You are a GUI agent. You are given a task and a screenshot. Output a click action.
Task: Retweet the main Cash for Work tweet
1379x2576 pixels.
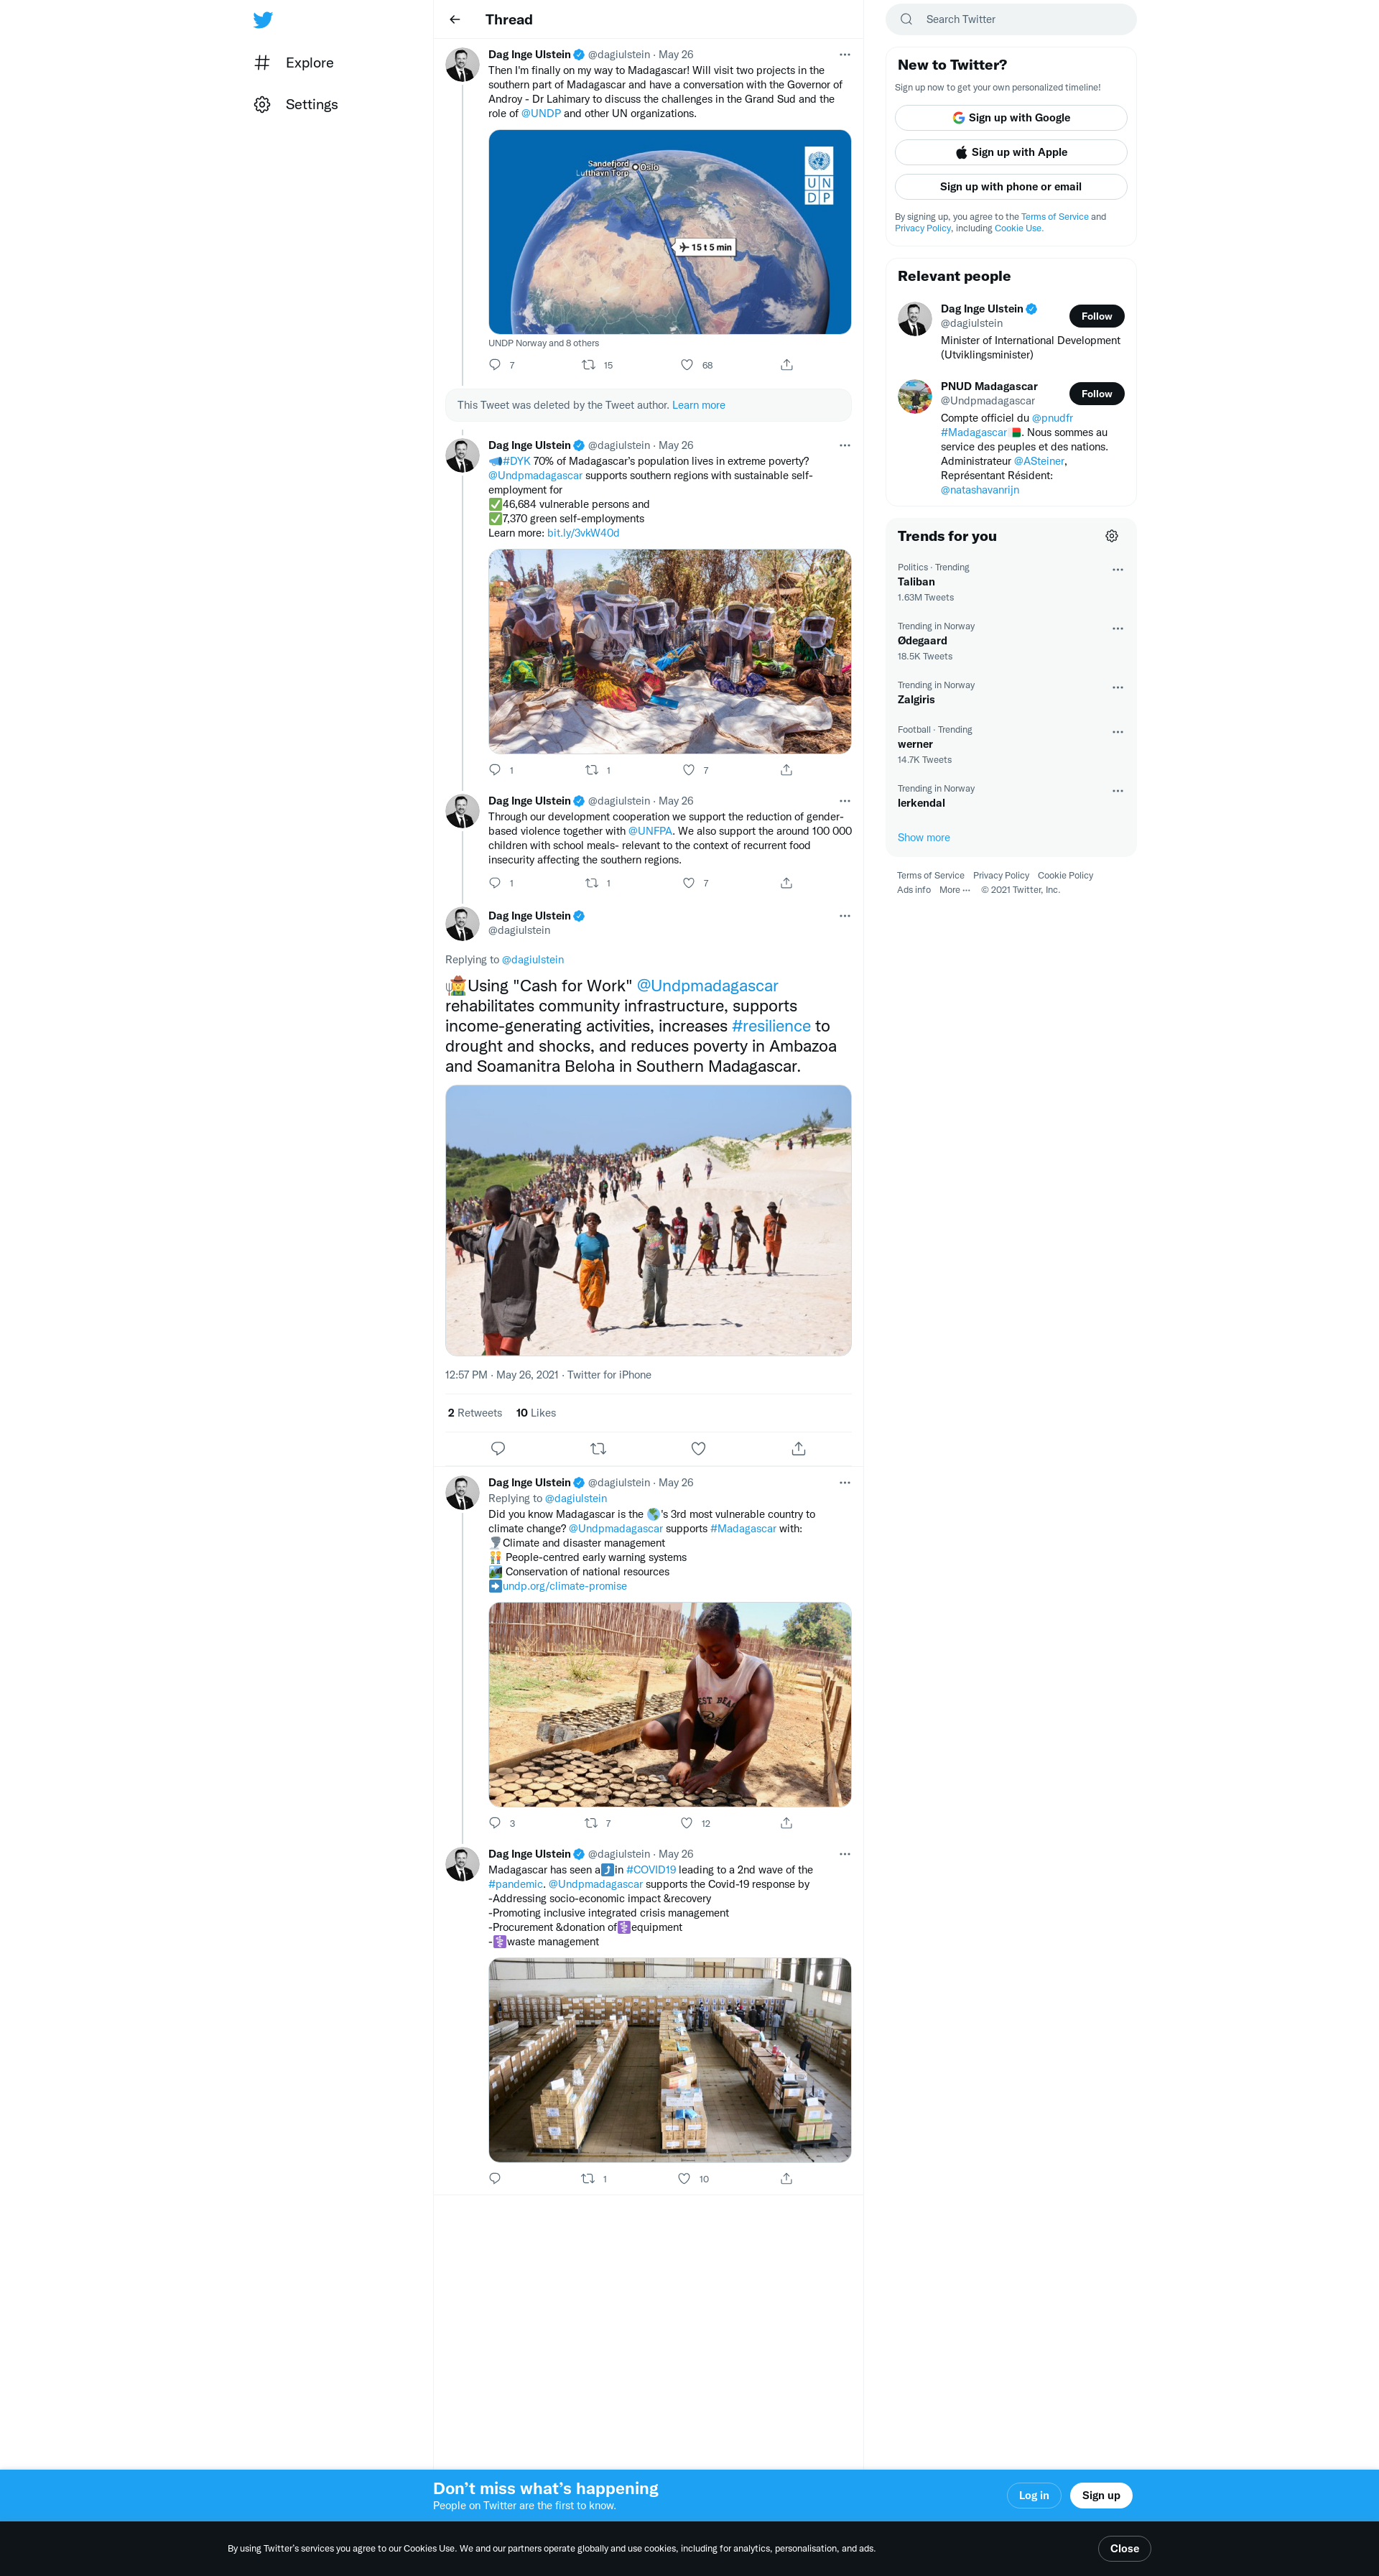[598, 1448]
